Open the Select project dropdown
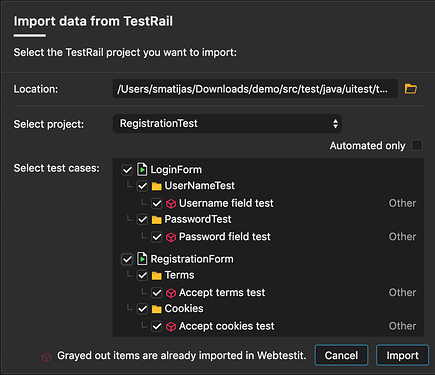 [227, 124]
